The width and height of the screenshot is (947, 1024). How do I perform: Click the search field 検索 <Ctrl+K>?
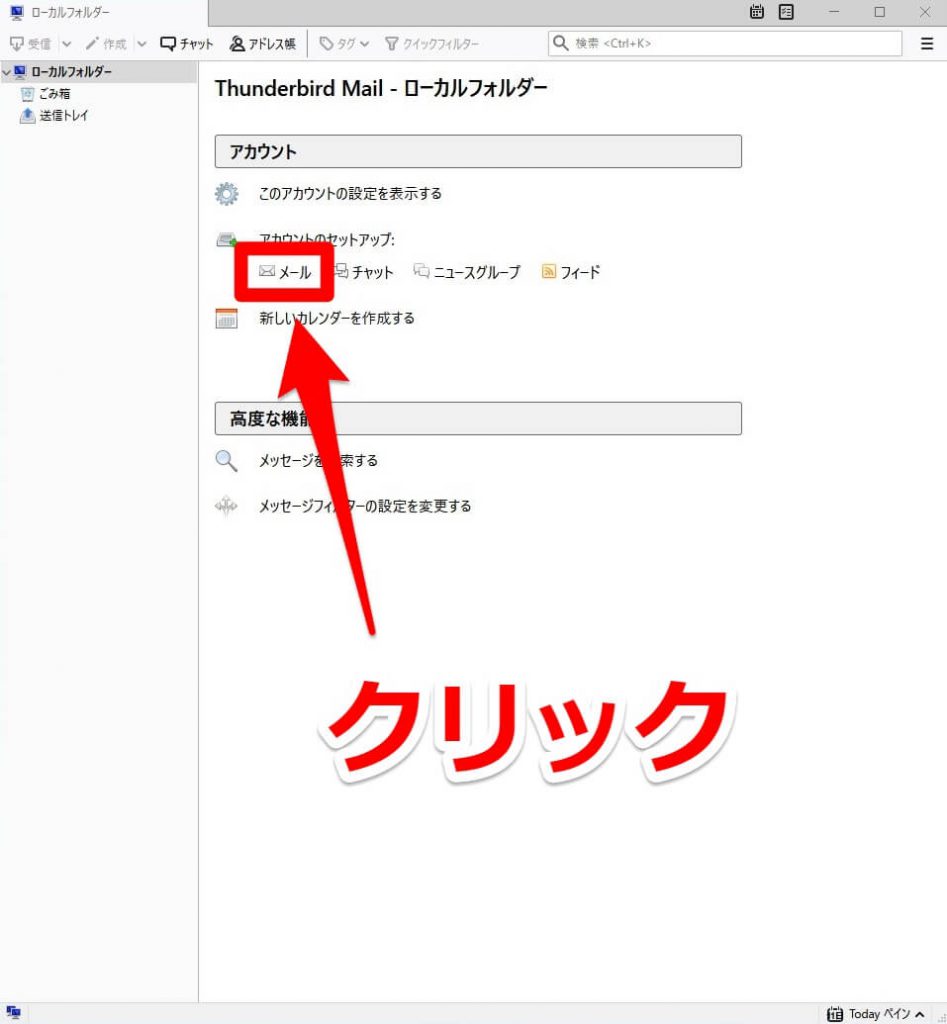click(x=725, y=43)
